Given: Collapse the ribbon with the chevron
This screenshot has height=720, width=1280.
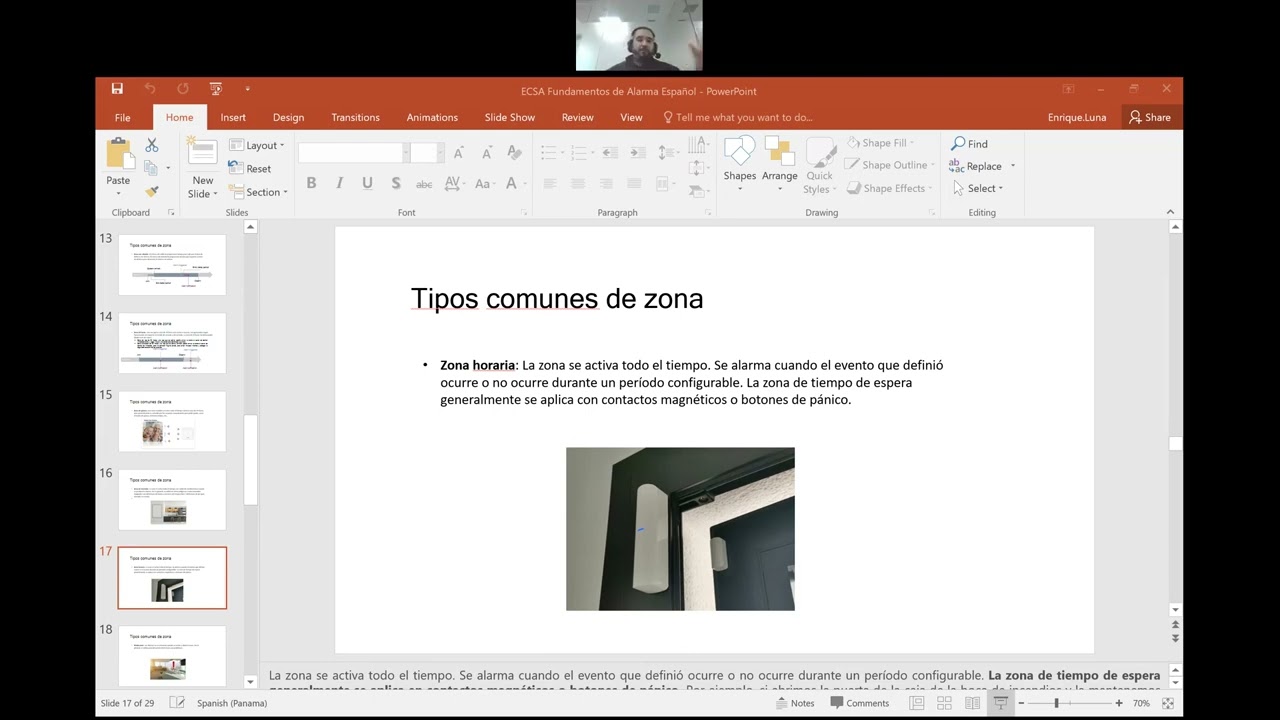Looking at the screenshot, I should tap(1170, 212).
